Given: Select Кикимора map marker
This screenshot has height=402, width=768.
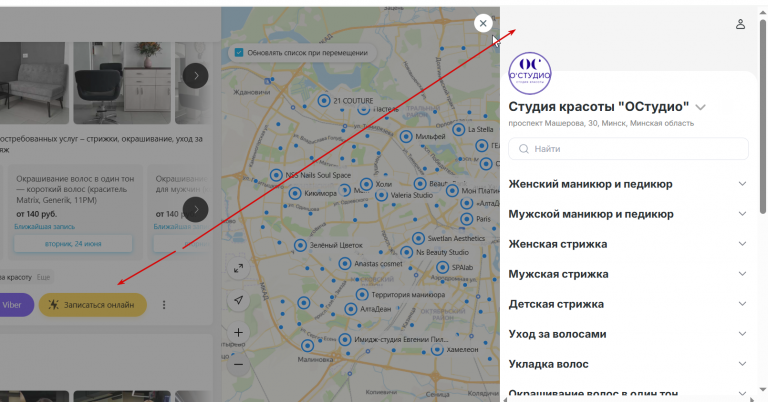Looking at the screenshot, I should point(295,193).
